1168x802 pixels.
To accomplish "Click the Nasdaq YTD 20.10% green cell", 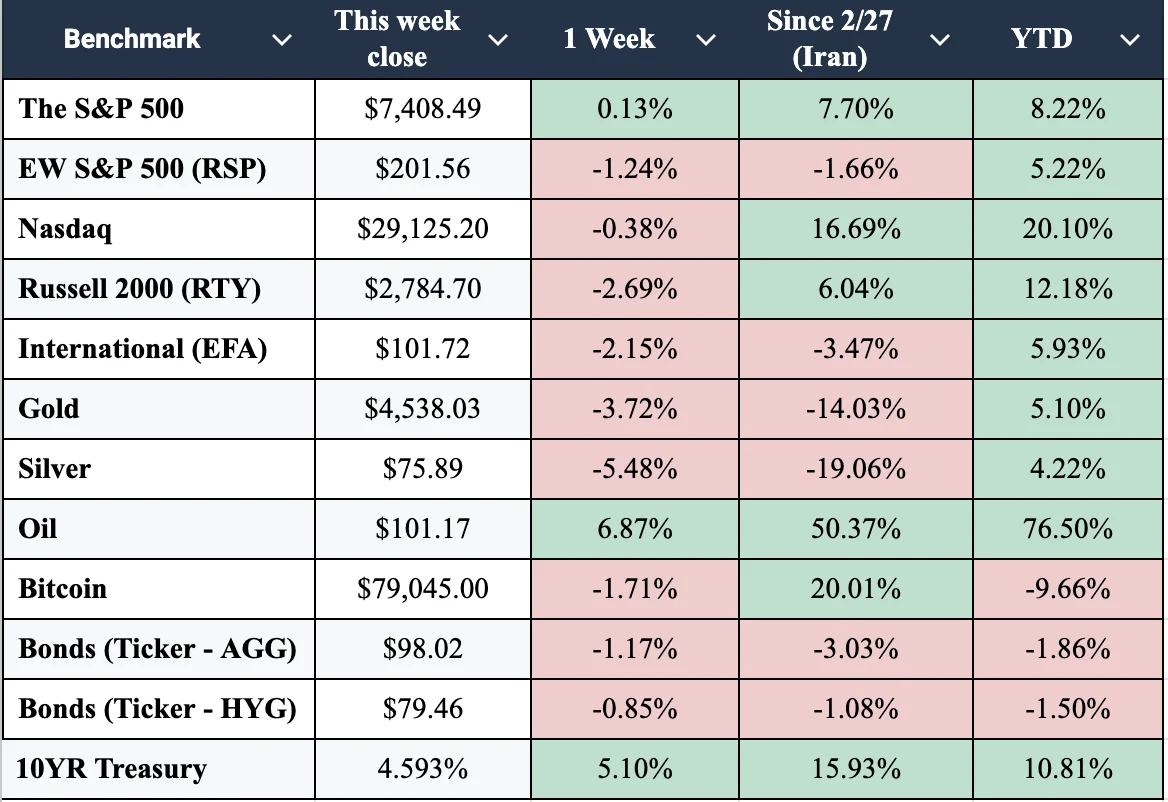I will tap(1067, 229).
